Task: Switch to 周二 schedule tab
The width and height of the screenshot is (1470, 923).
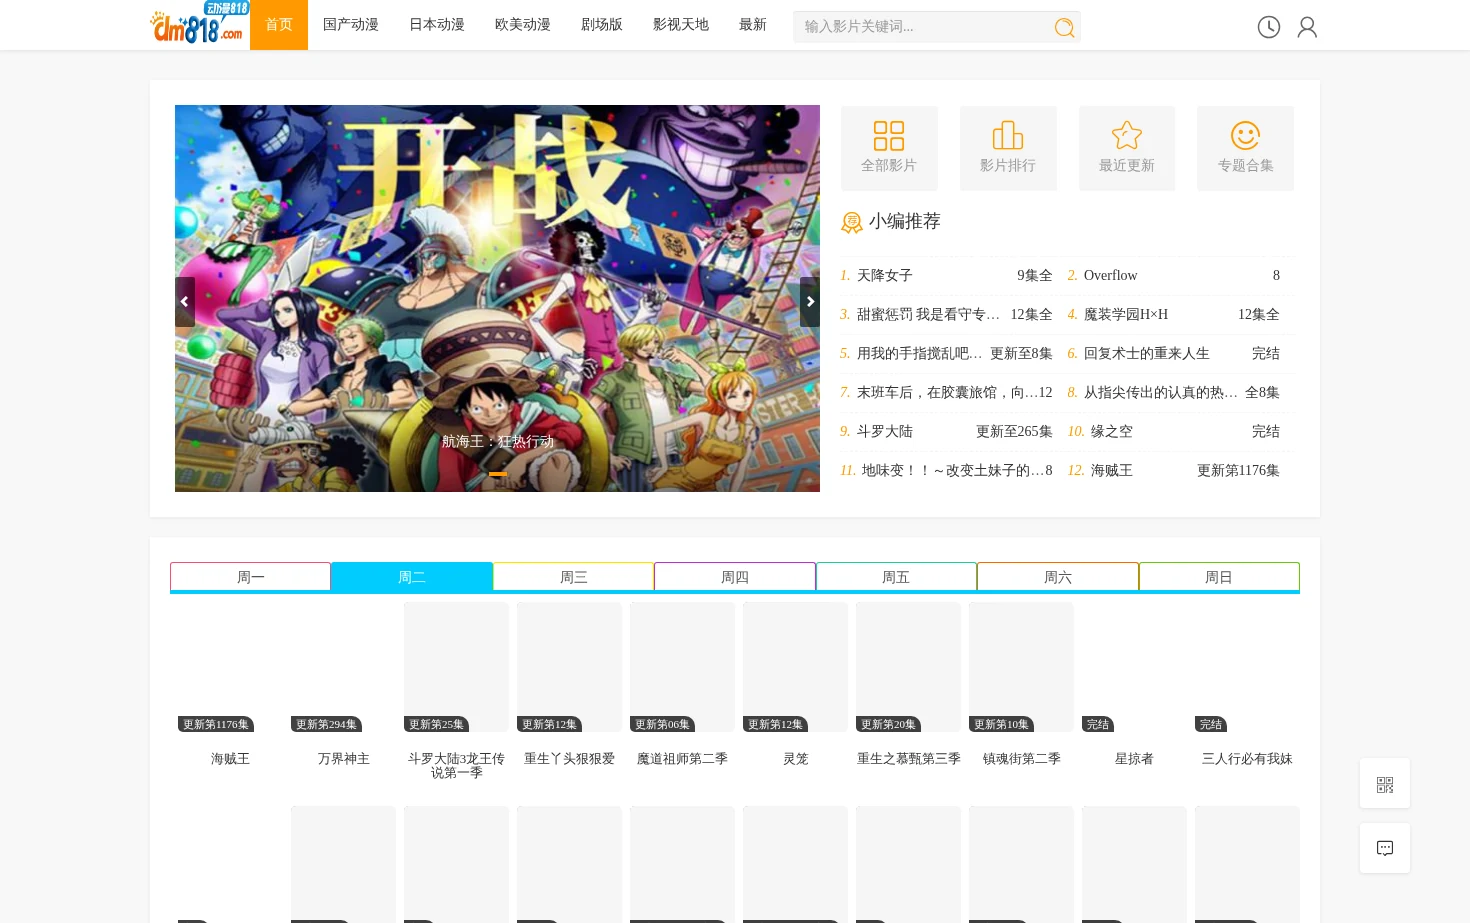Action: [x=412, y=577]
